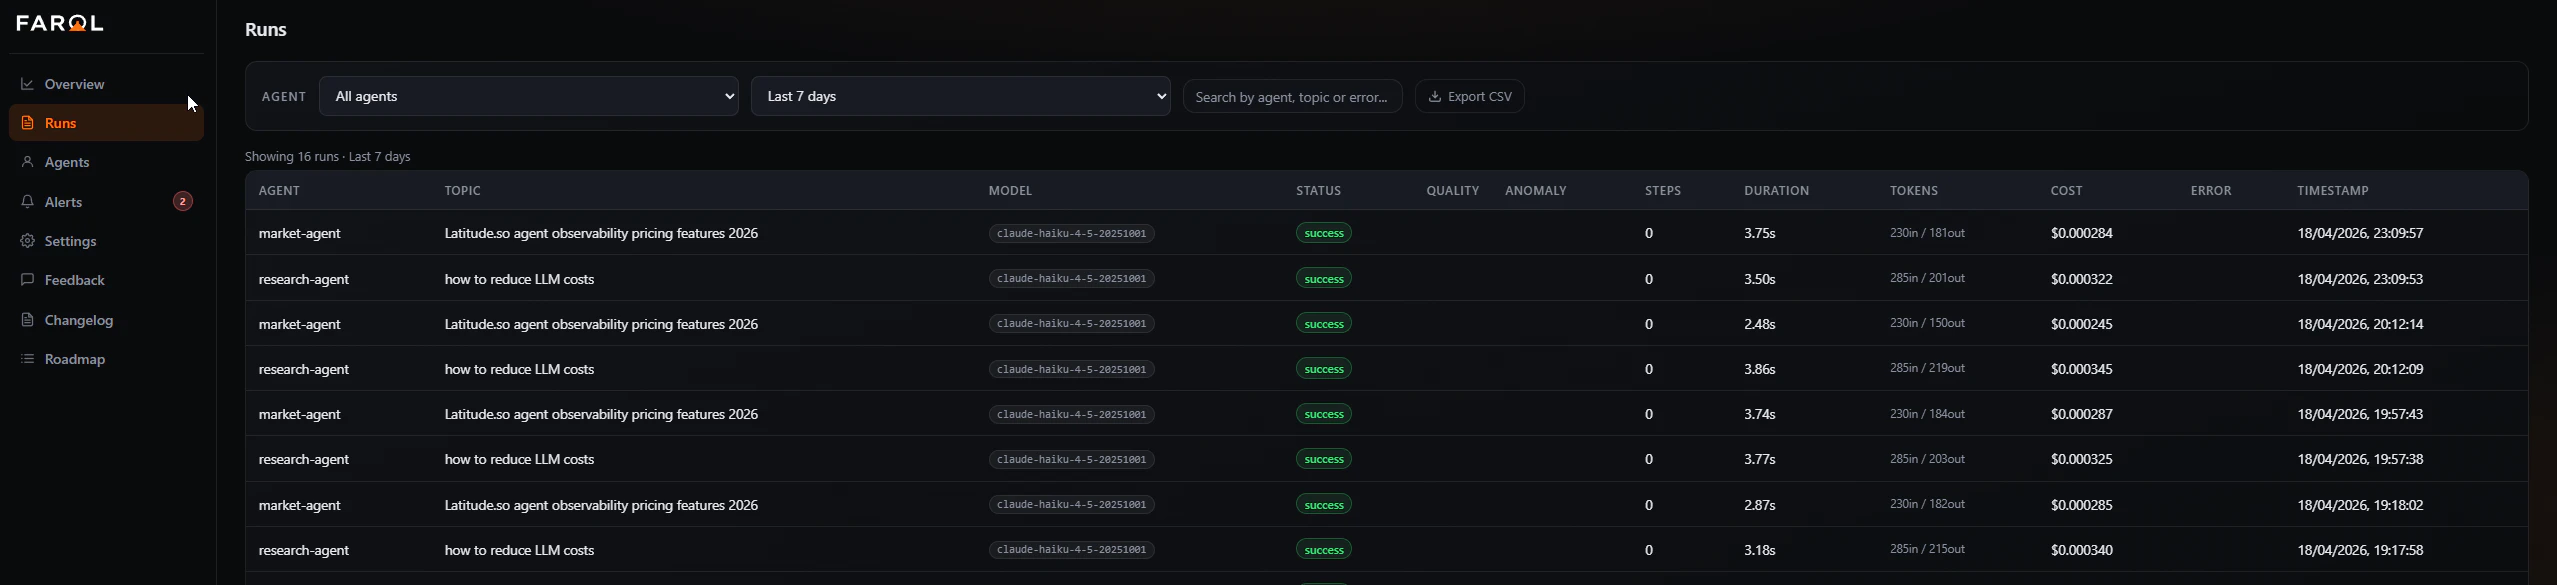Open the research-agent run at 23:09:53

(x=1386, y=278)
